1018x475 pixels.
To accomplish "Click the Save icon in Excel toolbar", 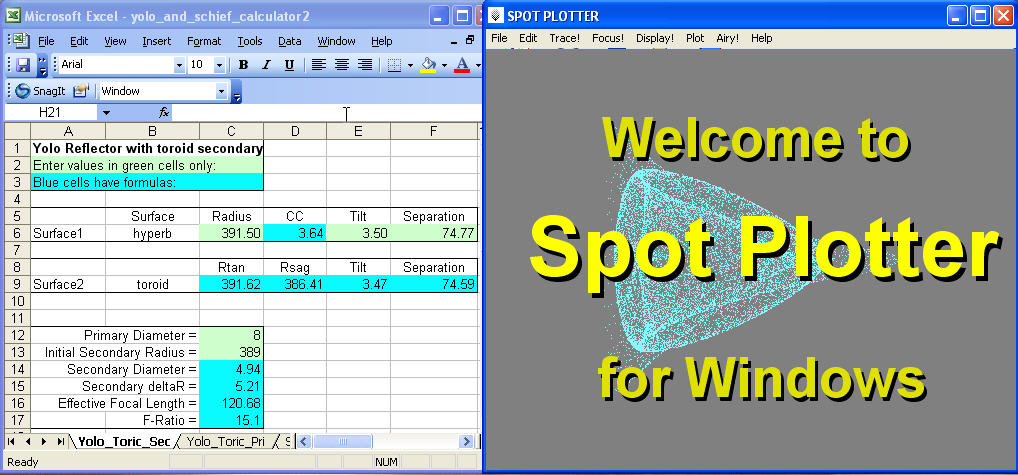I will point(23,65).
